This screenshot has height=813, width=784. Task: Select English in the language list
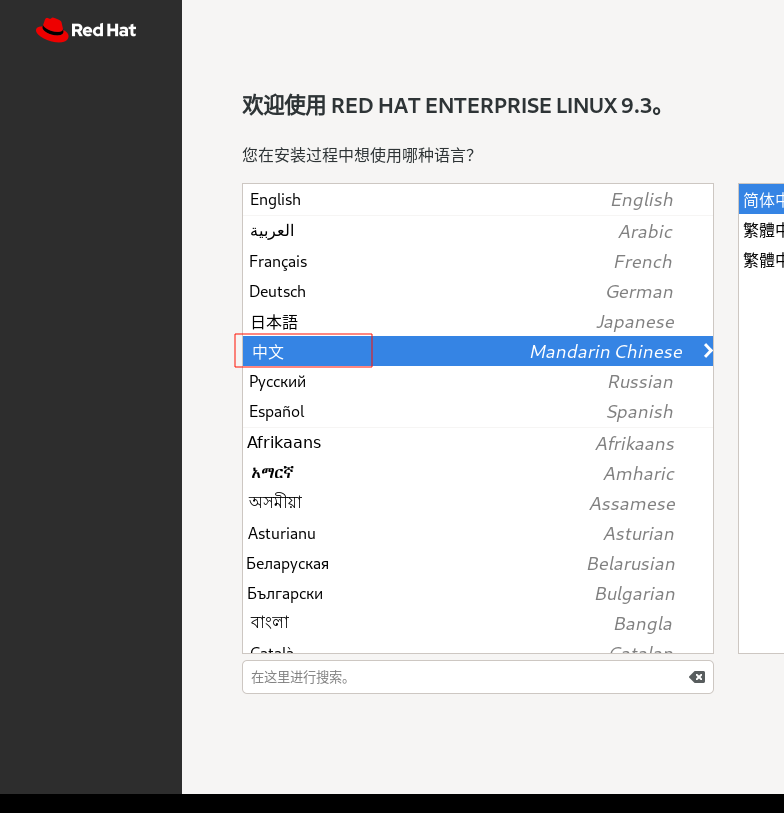click(478, 200)
